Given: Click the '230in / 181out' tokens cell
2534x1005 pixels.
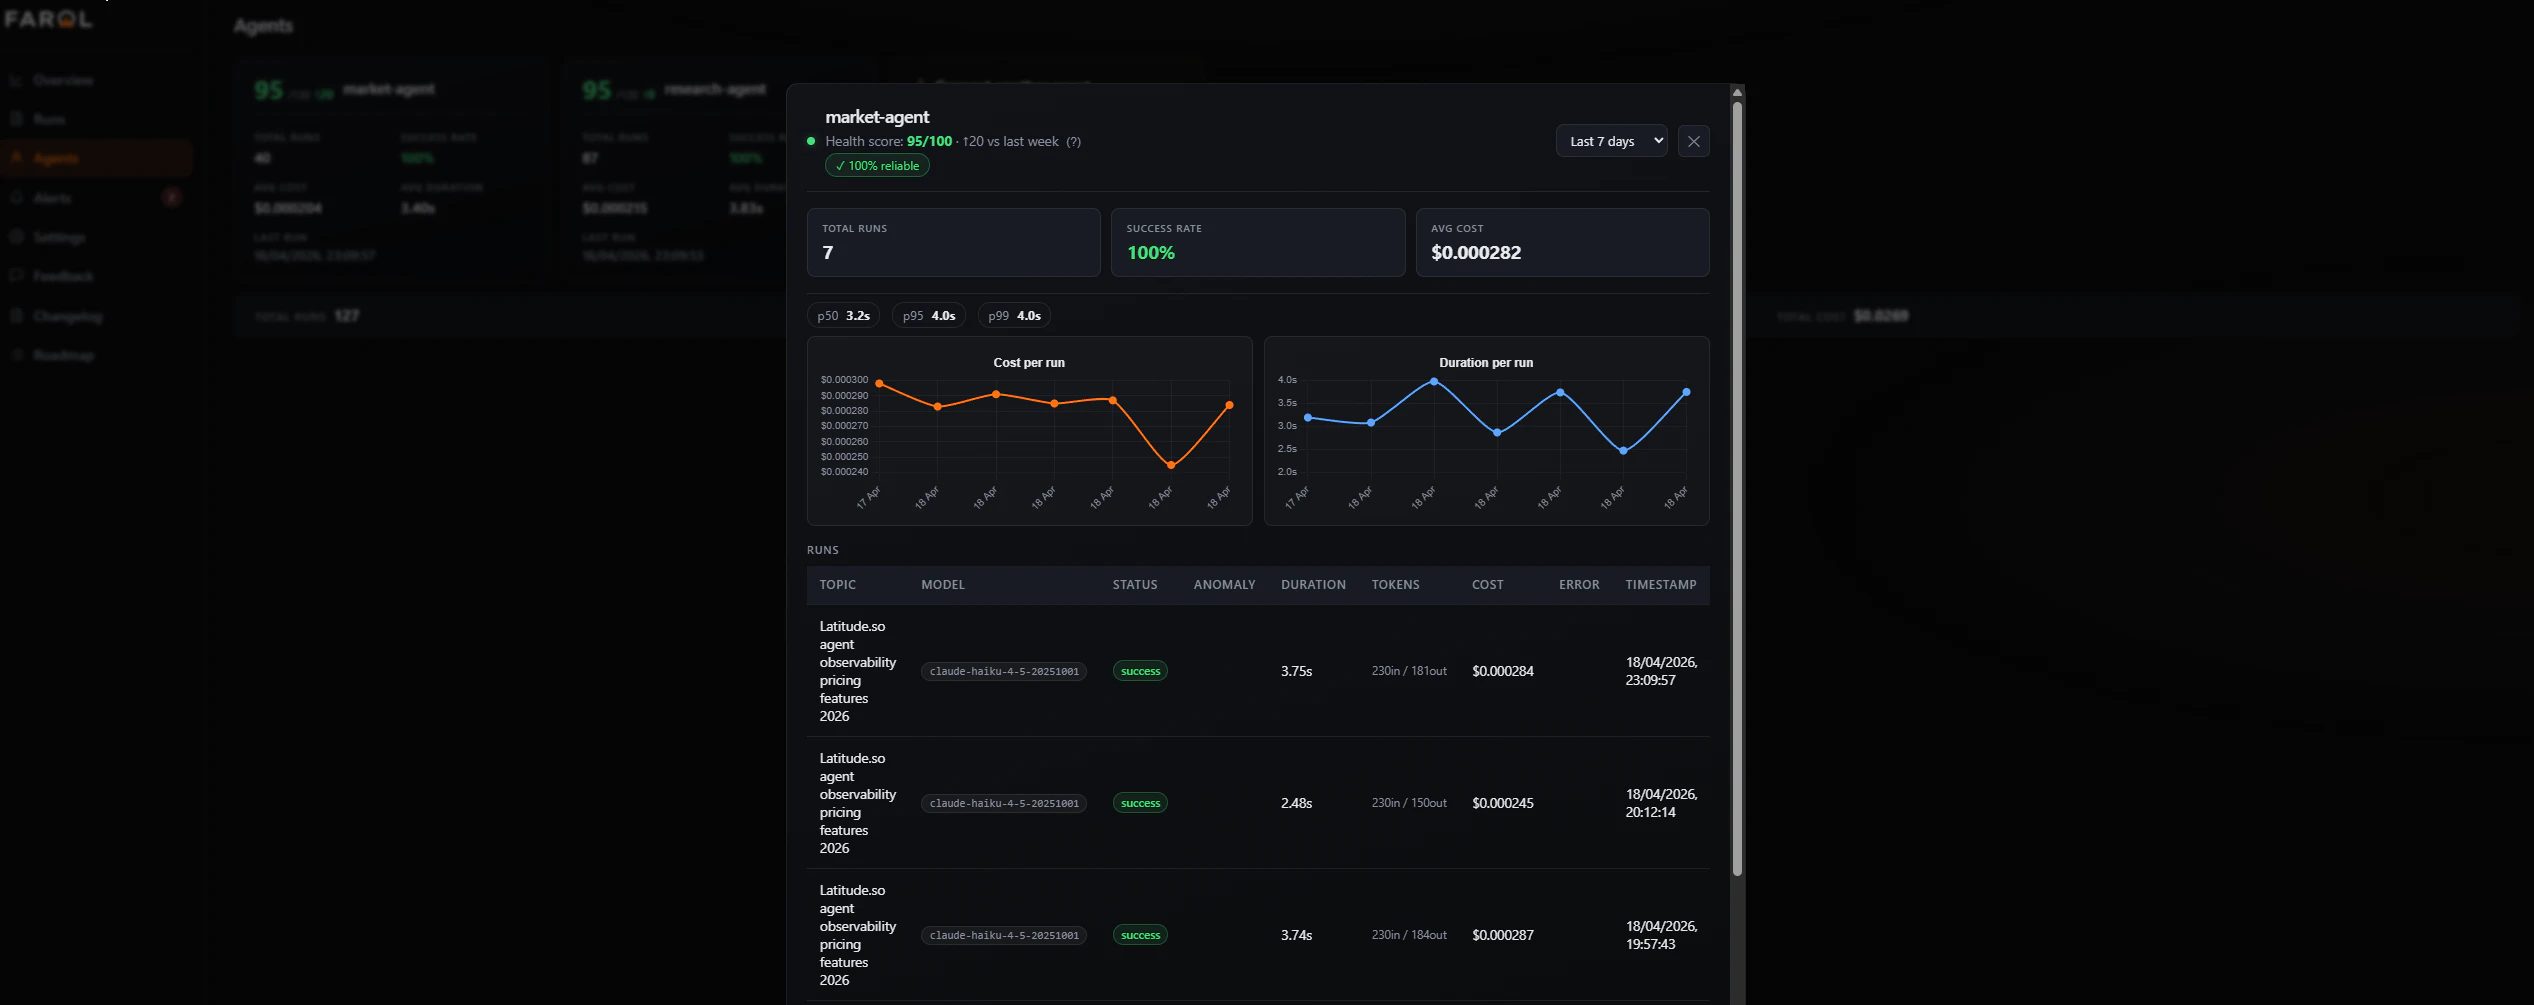Looking at the screenshot, I should 1409,671.
